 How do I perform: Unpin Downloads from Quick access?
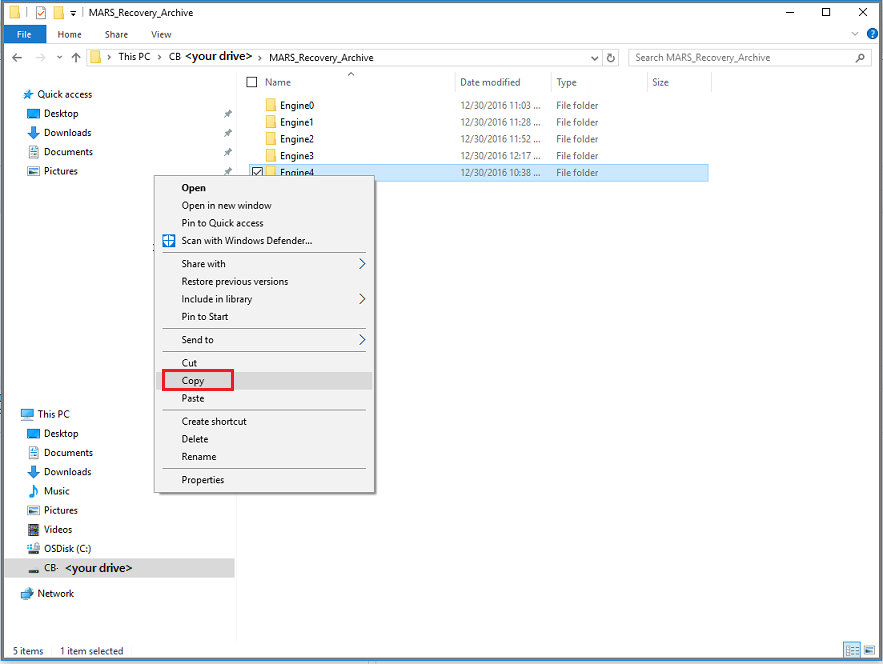(x=228, y=132)
